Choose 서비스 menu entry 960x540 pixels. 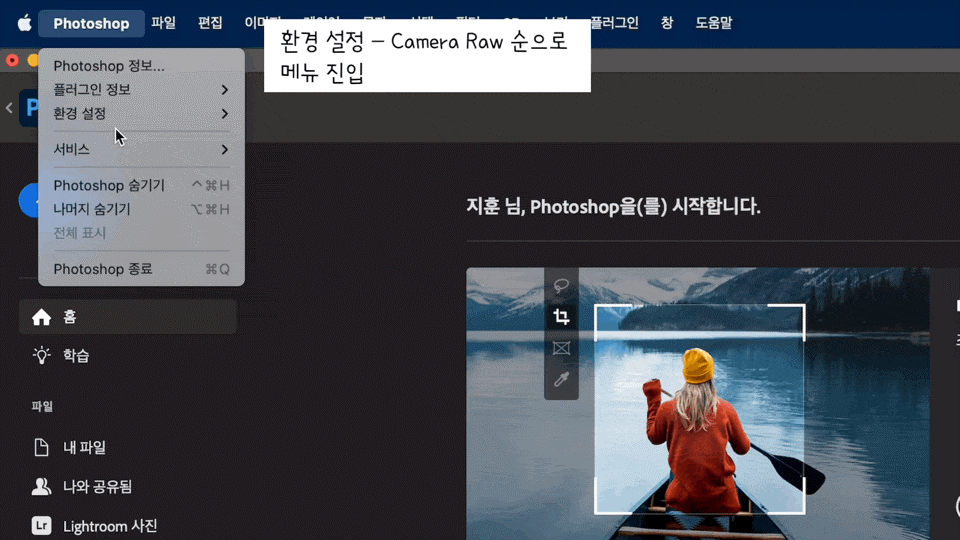click(x=141, y=149)
